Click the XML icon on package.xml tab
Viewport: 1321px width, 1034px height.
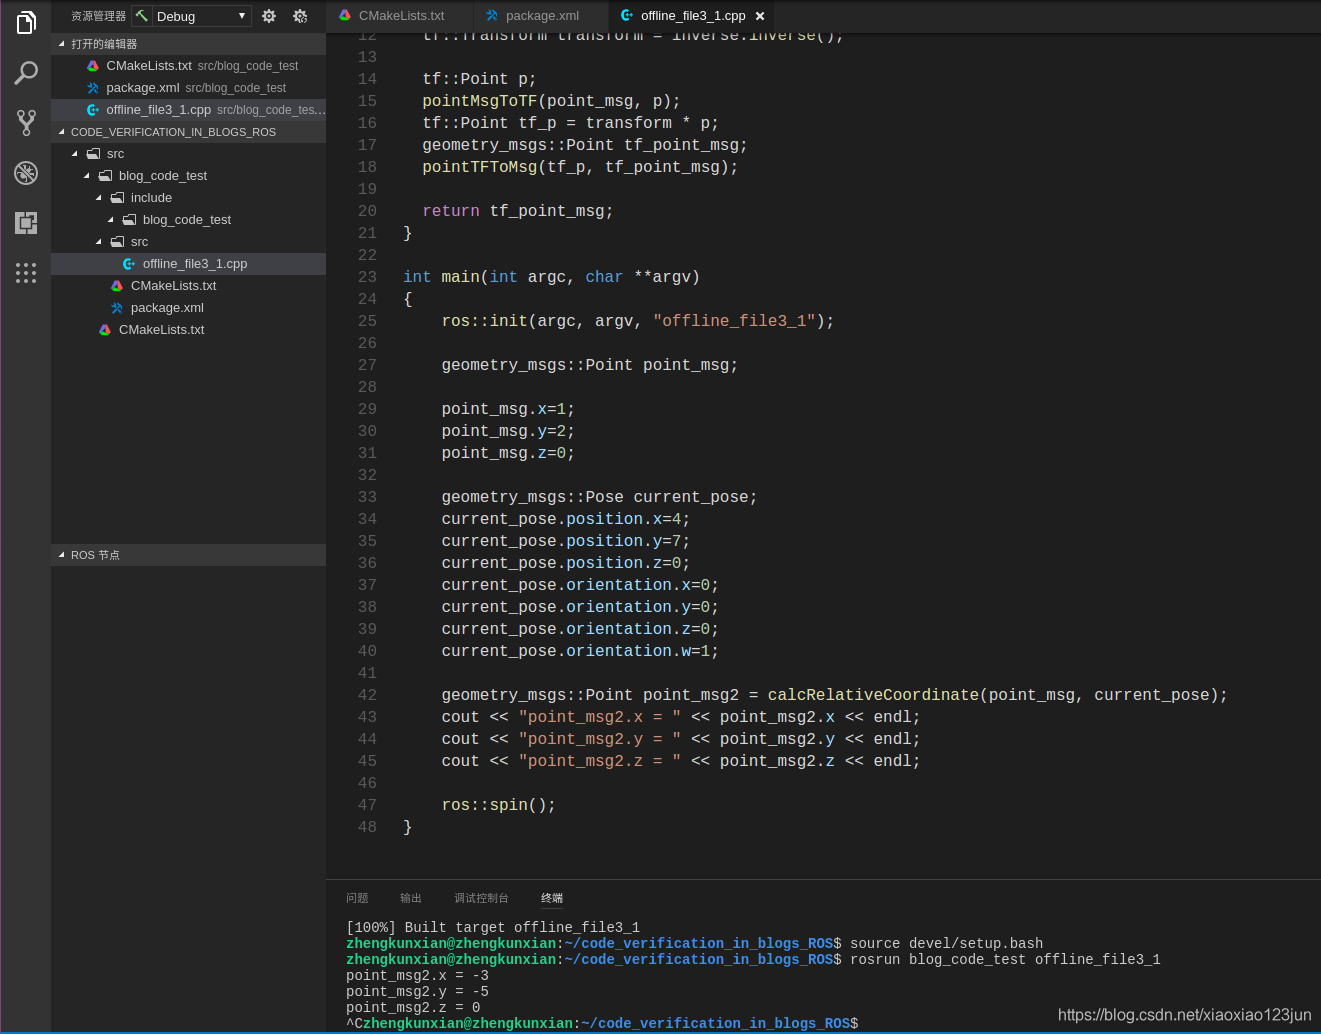point(492,15)
